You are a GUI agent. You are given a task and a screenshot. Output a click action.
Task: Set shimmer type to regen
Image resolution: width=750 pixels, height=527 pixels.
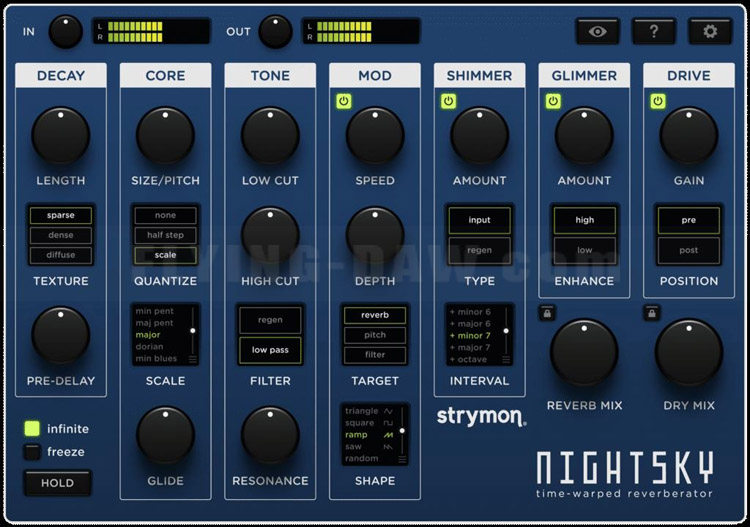point(479,250)
